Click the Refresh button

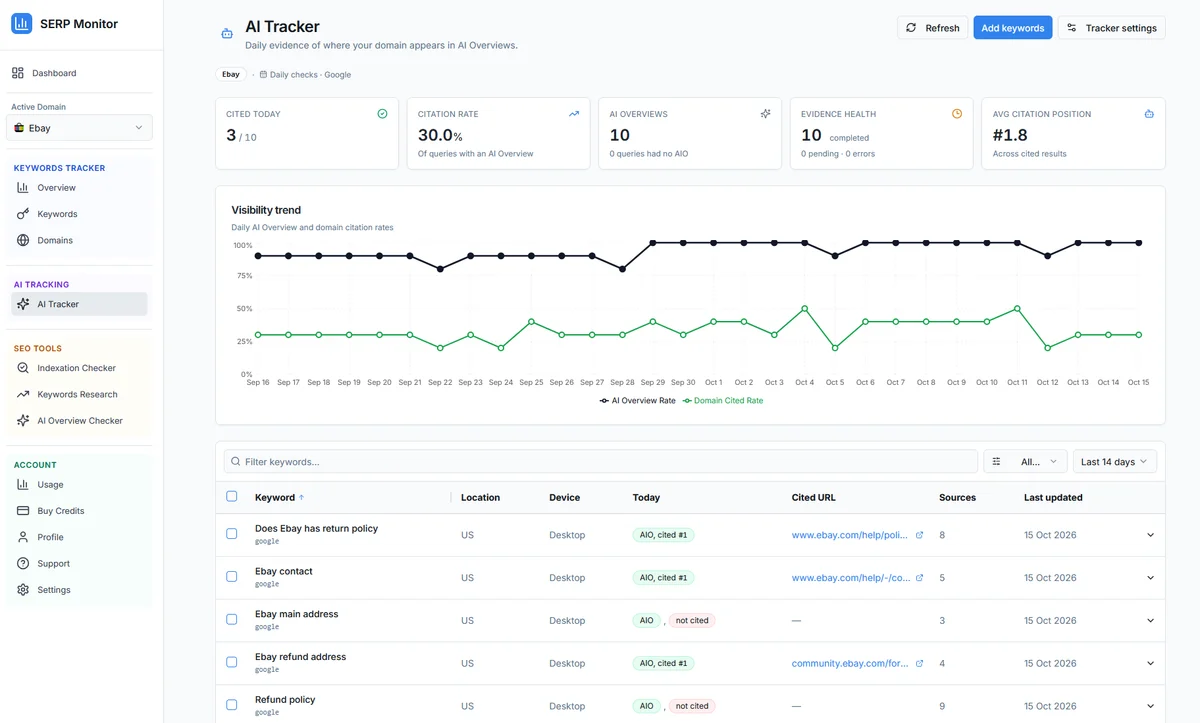point(932,28)
